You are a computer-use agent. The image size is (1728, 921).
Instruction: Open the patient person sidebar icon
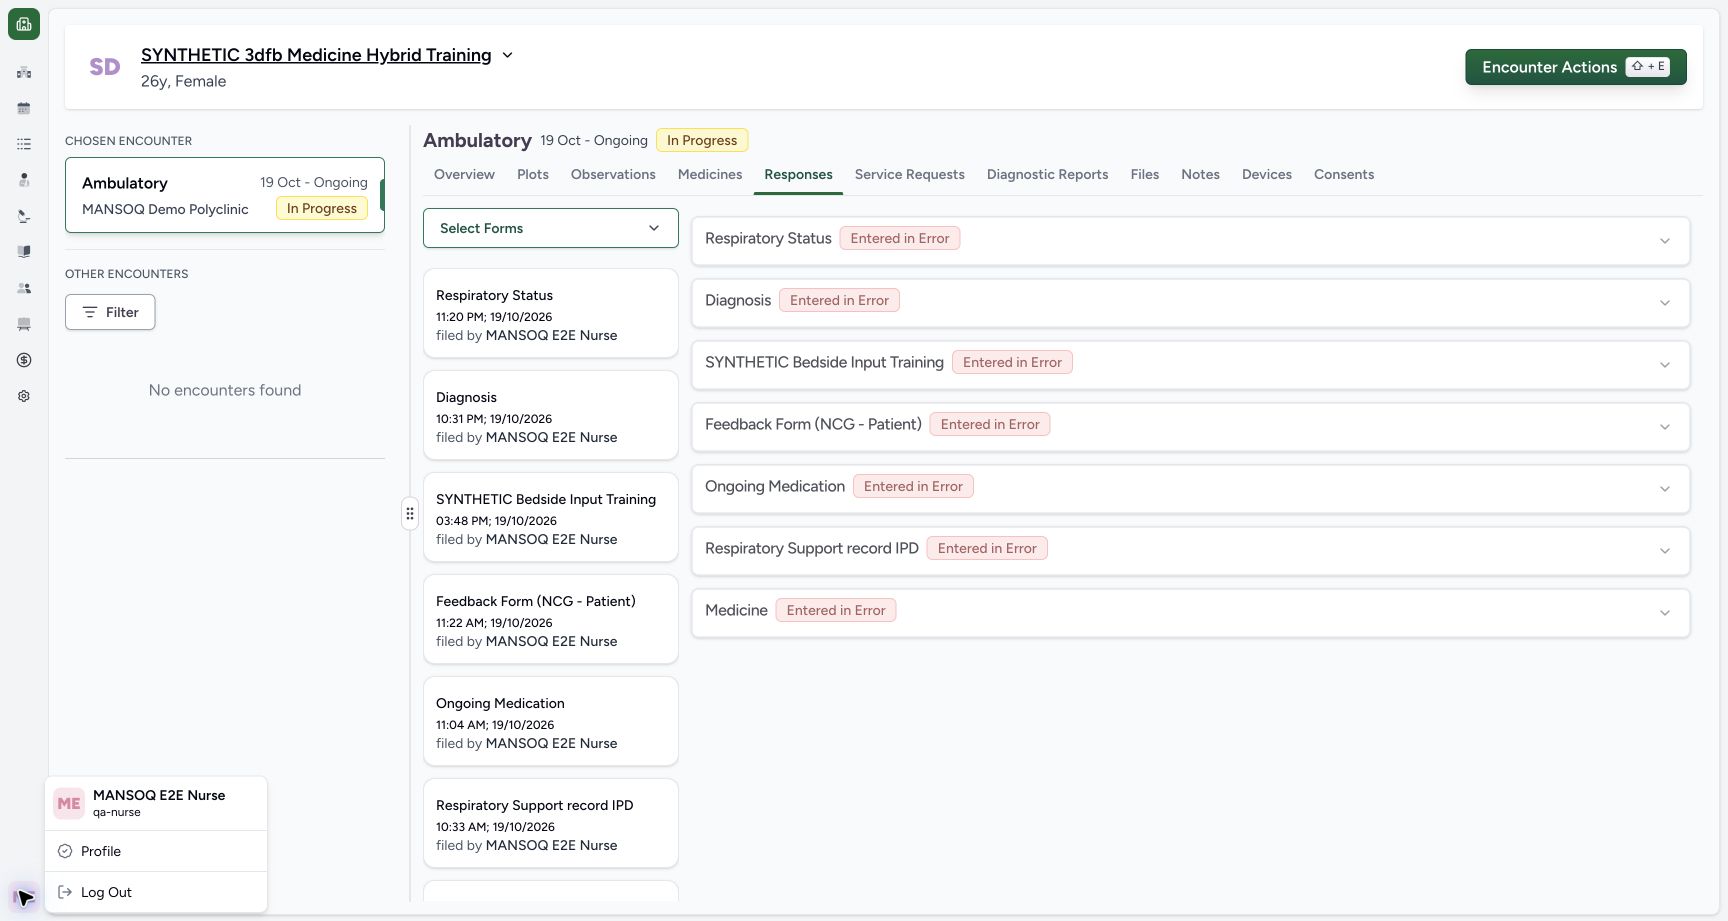tap(24, 180)
